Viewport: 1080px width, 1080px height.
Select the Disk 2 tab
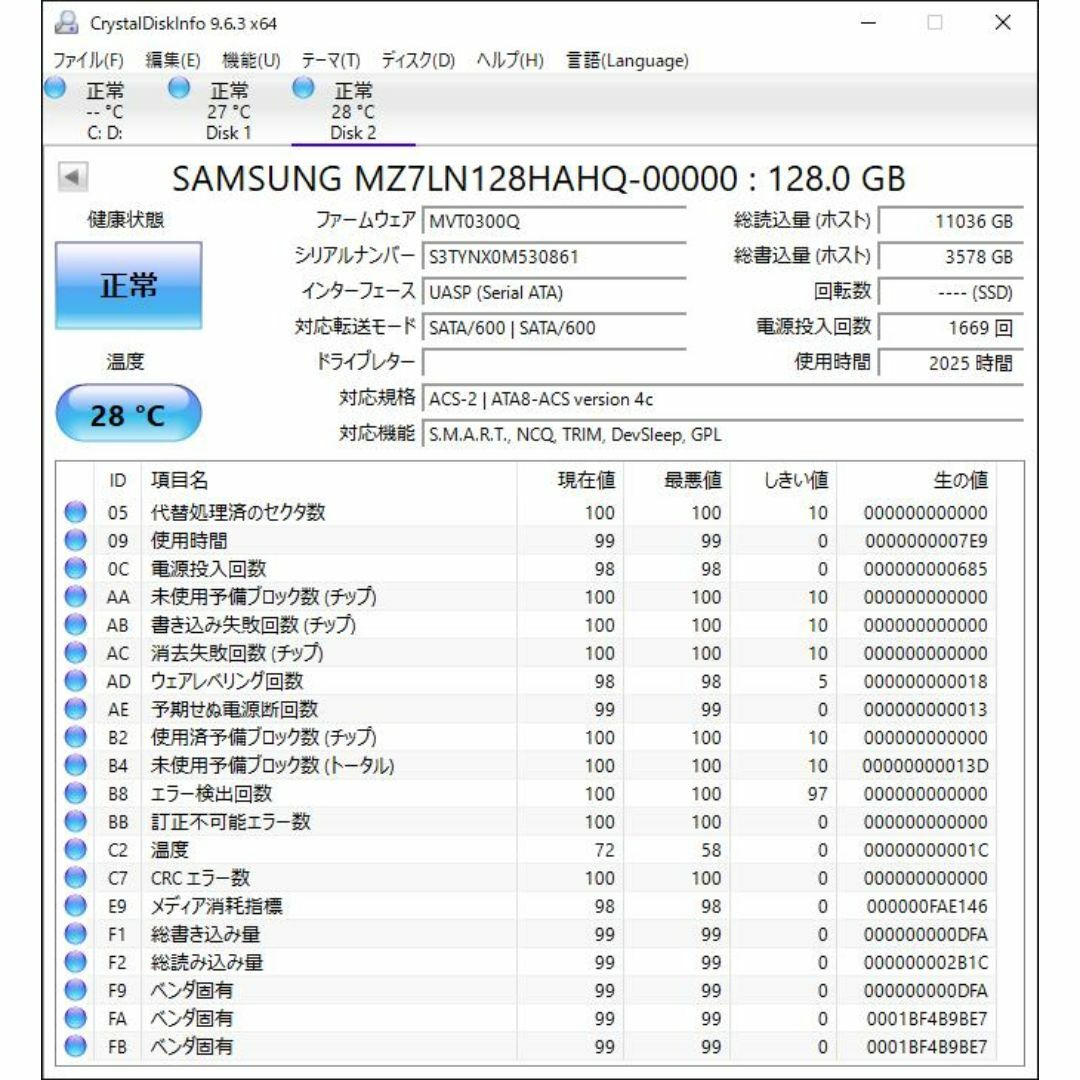click(x=353, y=110)
